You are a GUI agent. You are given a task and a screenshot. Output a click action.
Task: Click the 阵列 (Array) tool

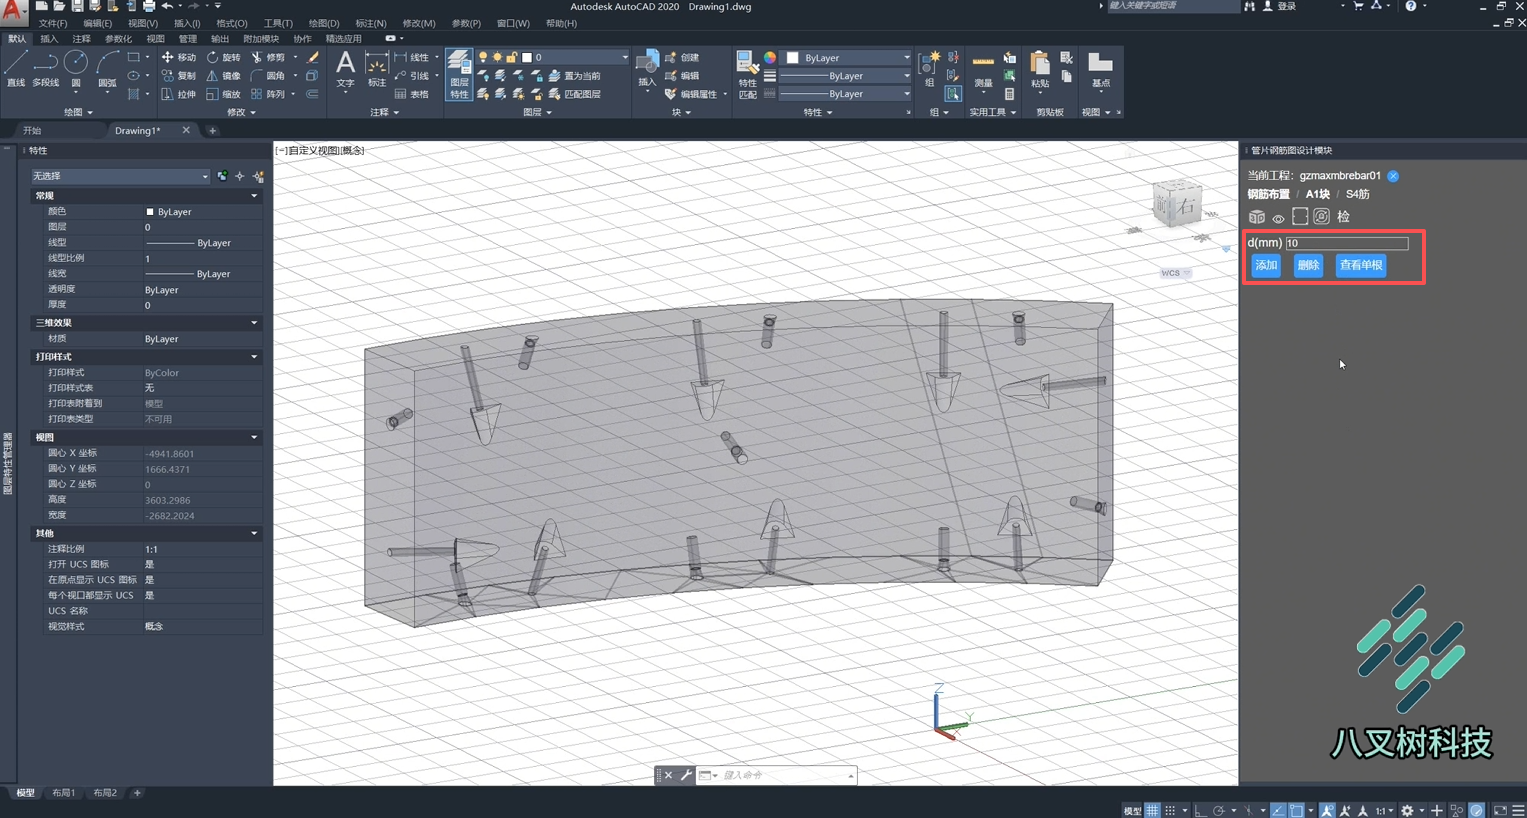tap(268, 94)
